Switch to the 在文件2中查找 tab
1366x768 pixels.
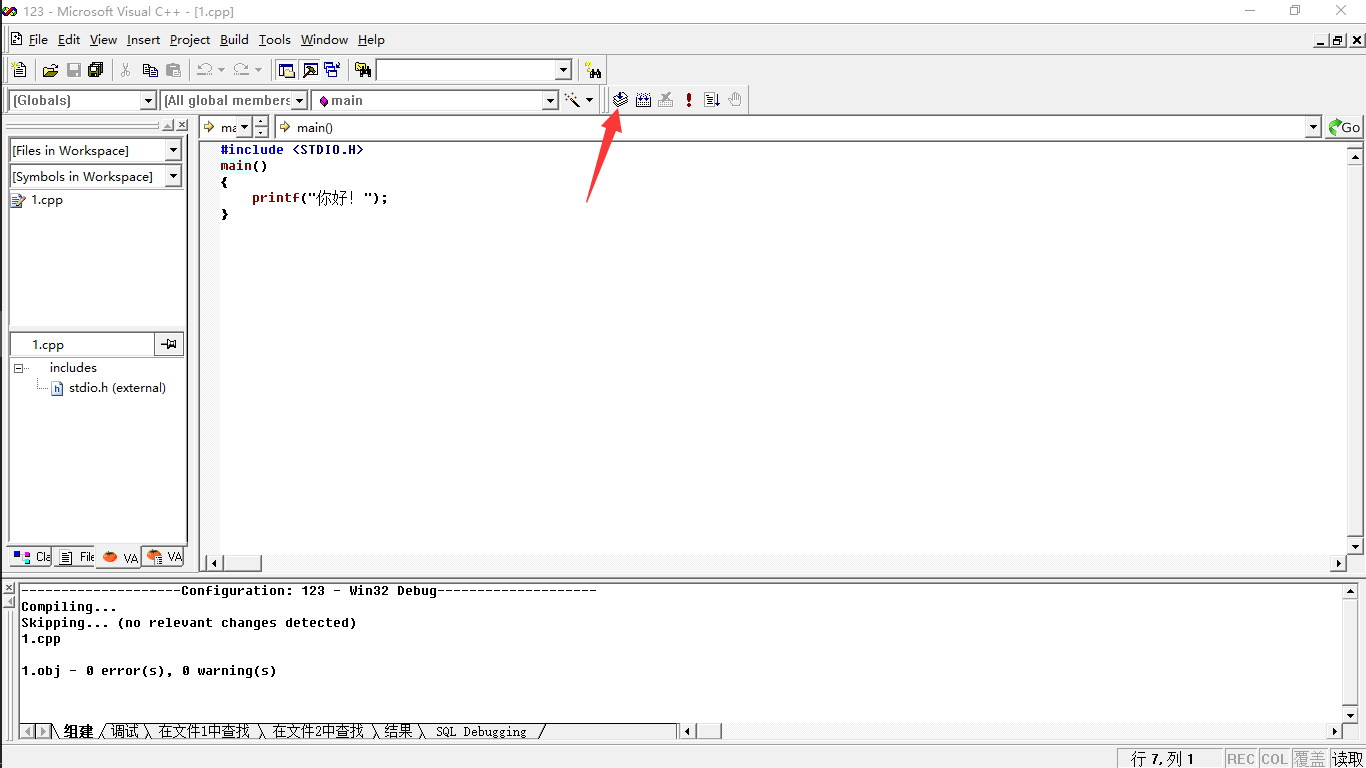[318, 732]
